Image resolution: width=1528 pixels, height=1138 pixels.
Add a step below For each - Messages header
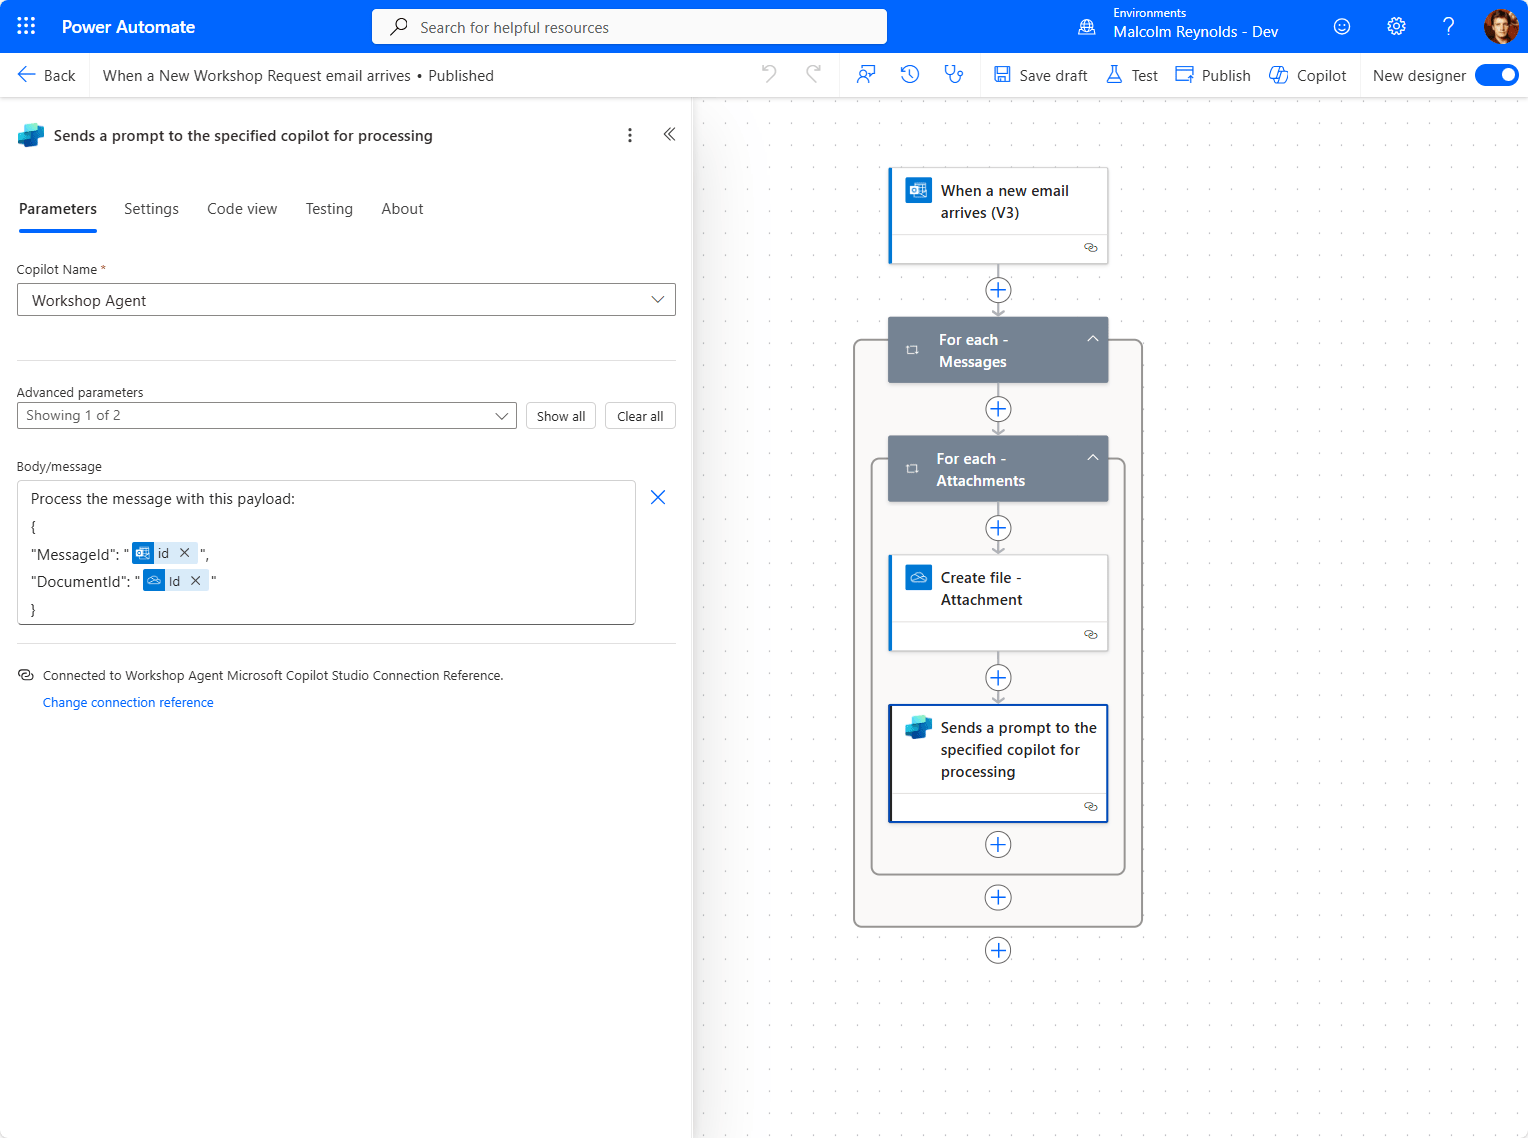tap(998, 409)
